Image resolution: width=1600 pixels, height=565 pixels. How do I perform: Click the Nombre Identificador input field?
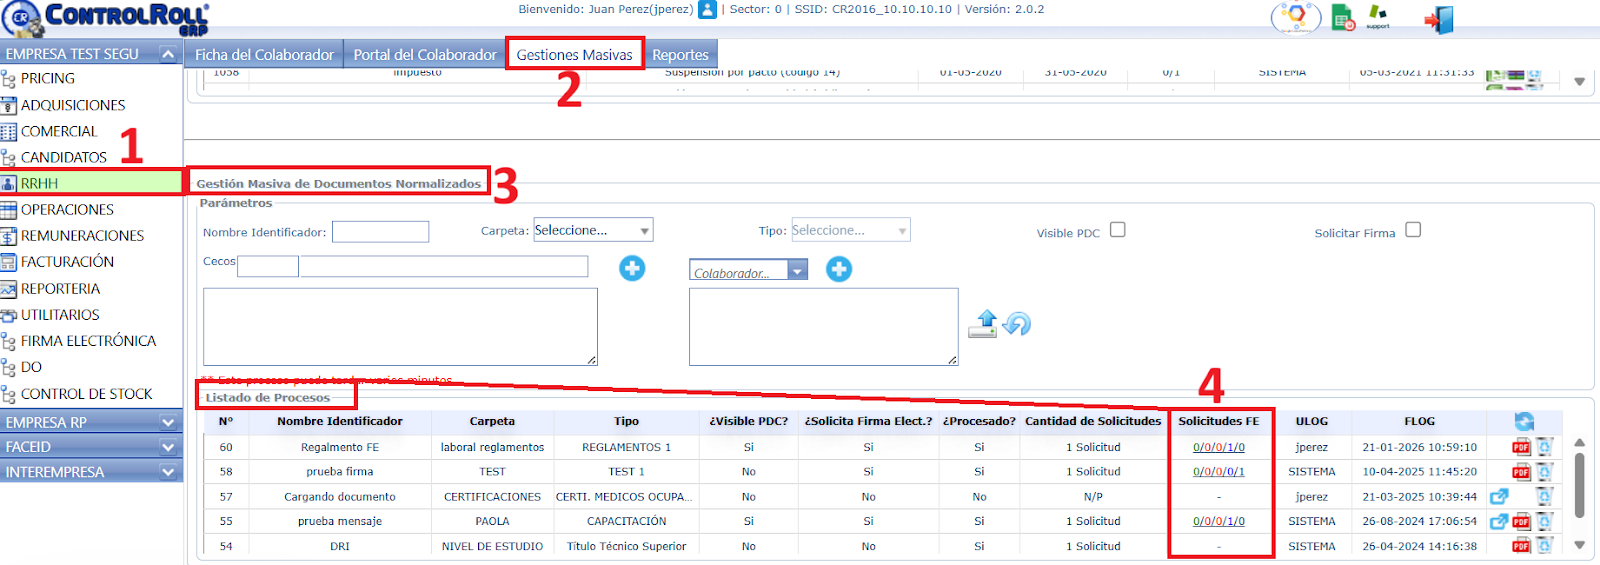380,232
